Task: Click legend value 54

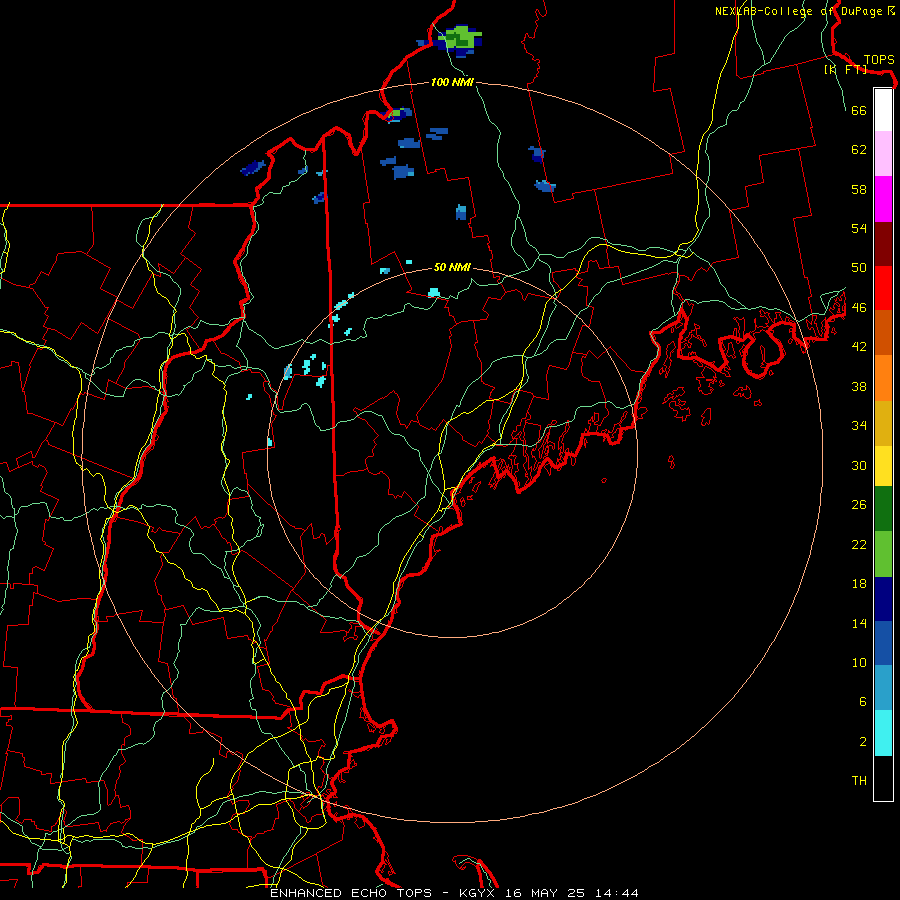Action: [859, 228]
